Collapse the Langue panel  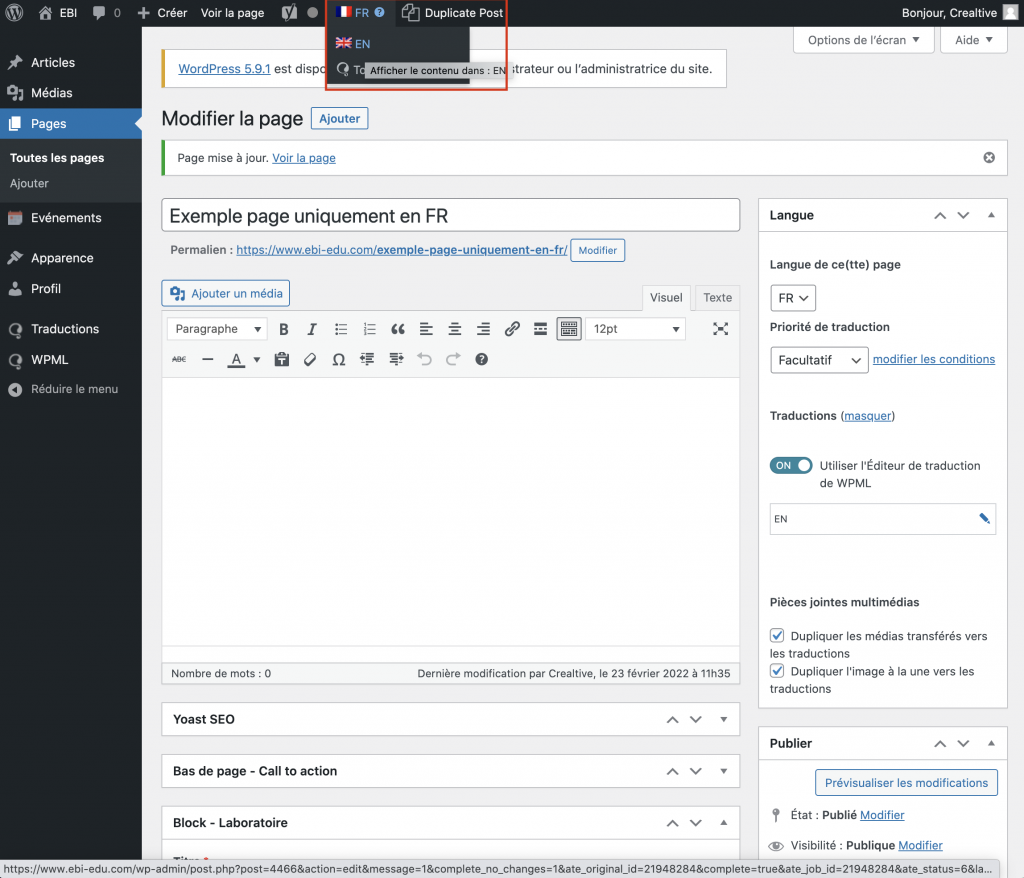(x=991, y=216)
